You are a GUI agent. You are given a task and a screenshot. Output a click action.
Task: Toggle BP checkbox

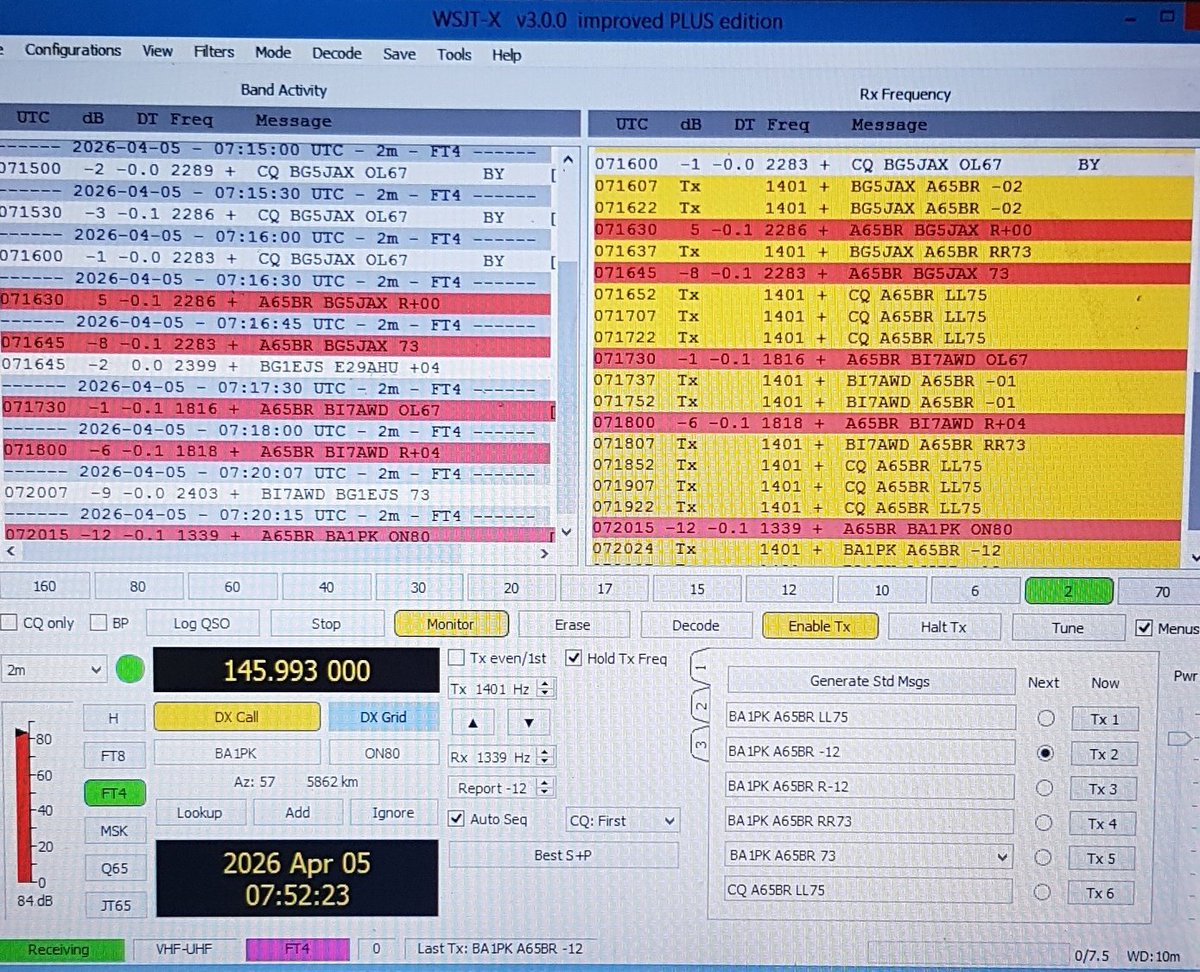coord(99,622)
